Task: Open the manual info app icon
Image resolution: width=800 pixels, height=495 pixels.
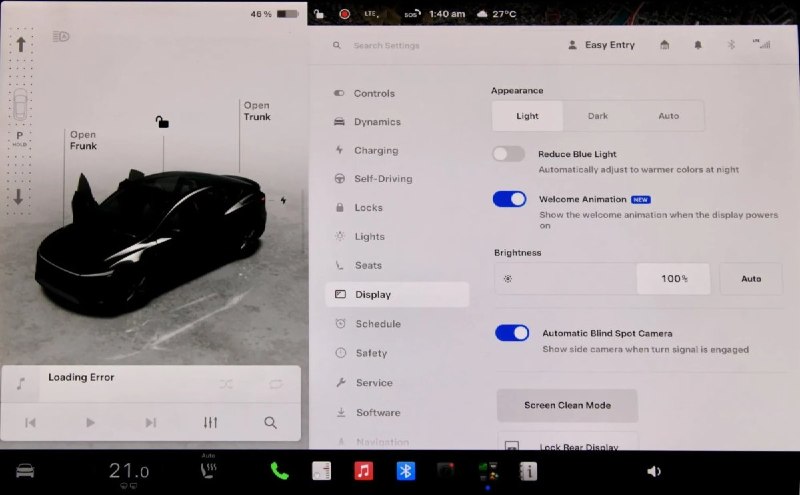Action: point(529,471)
